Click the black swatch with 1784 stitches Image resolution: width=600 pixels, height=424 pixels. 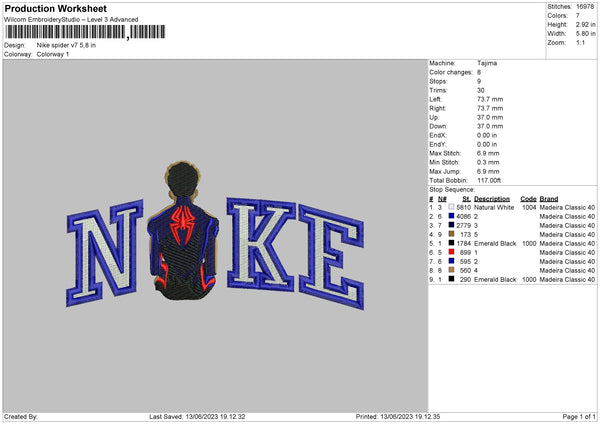452,243
